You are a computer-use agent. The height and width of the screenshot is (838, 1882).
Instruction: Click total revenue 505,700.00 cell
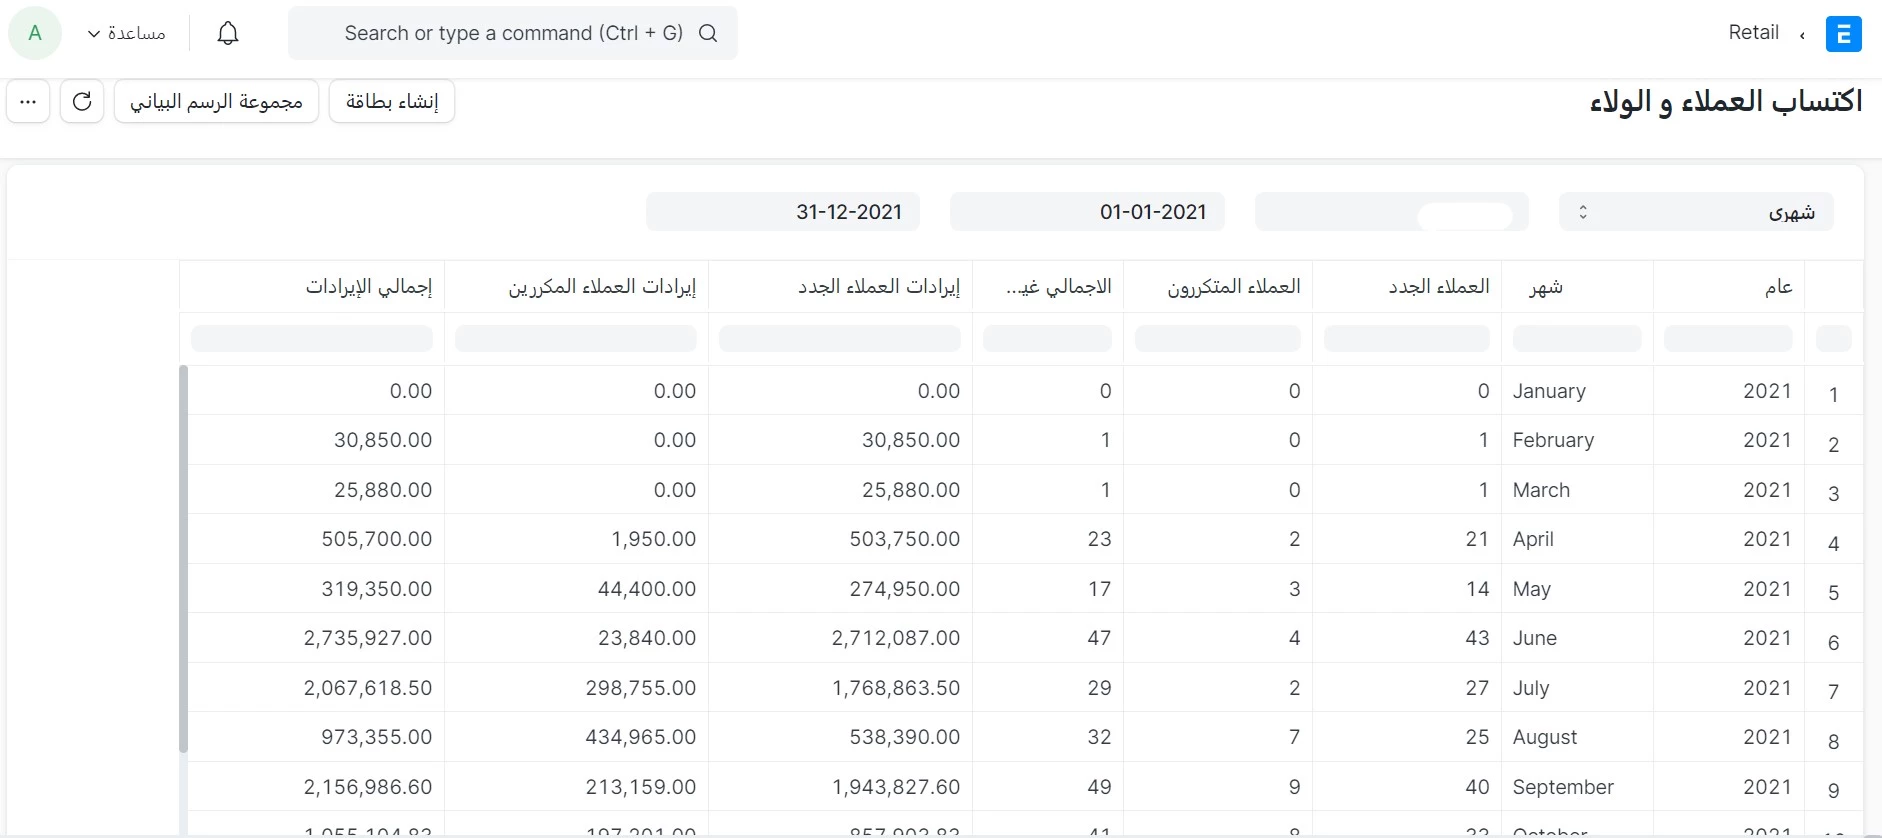[316, 539]
